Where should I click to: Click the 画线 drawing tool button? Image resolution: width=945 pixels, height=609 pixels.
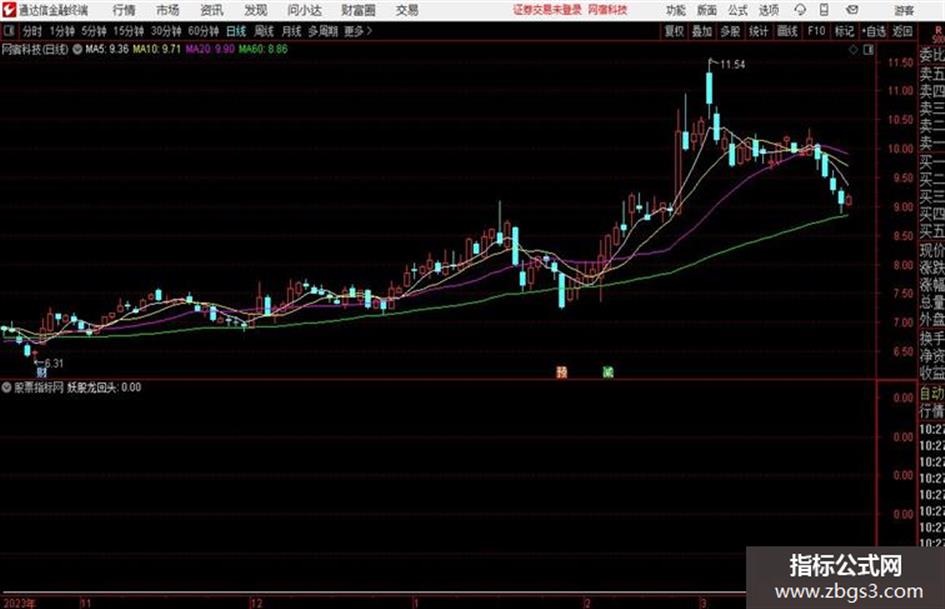pyautogui.click(x=787, y=31)
